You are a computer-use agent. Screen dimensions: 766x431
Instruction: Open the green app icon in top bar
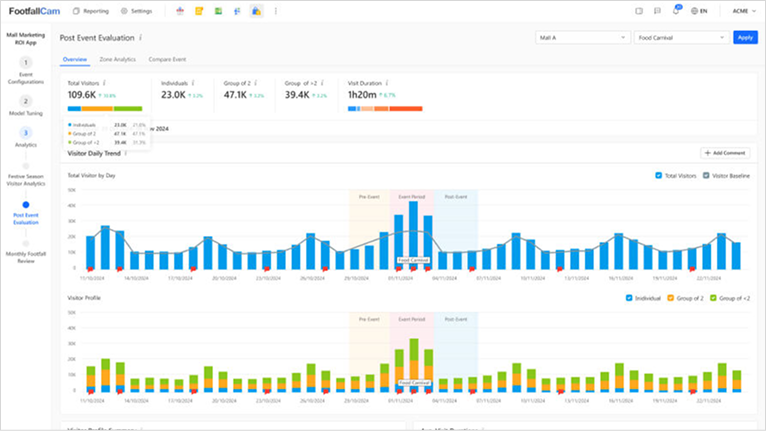pos(218,11)
